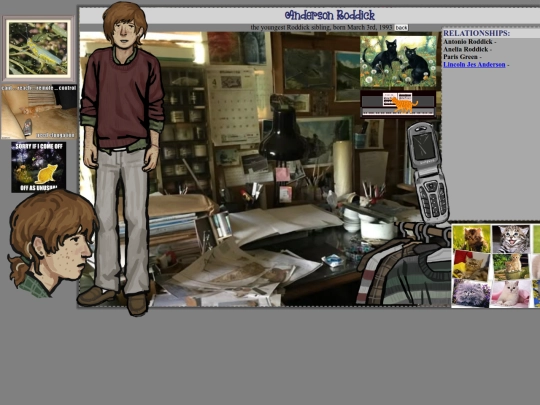Click the 'Paris Green' relationship entry

(460, 57)
